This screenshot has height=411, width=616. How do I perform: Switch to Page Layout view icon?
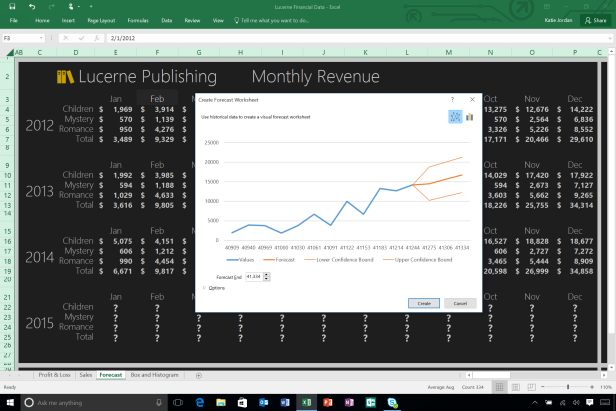(515, 387)
